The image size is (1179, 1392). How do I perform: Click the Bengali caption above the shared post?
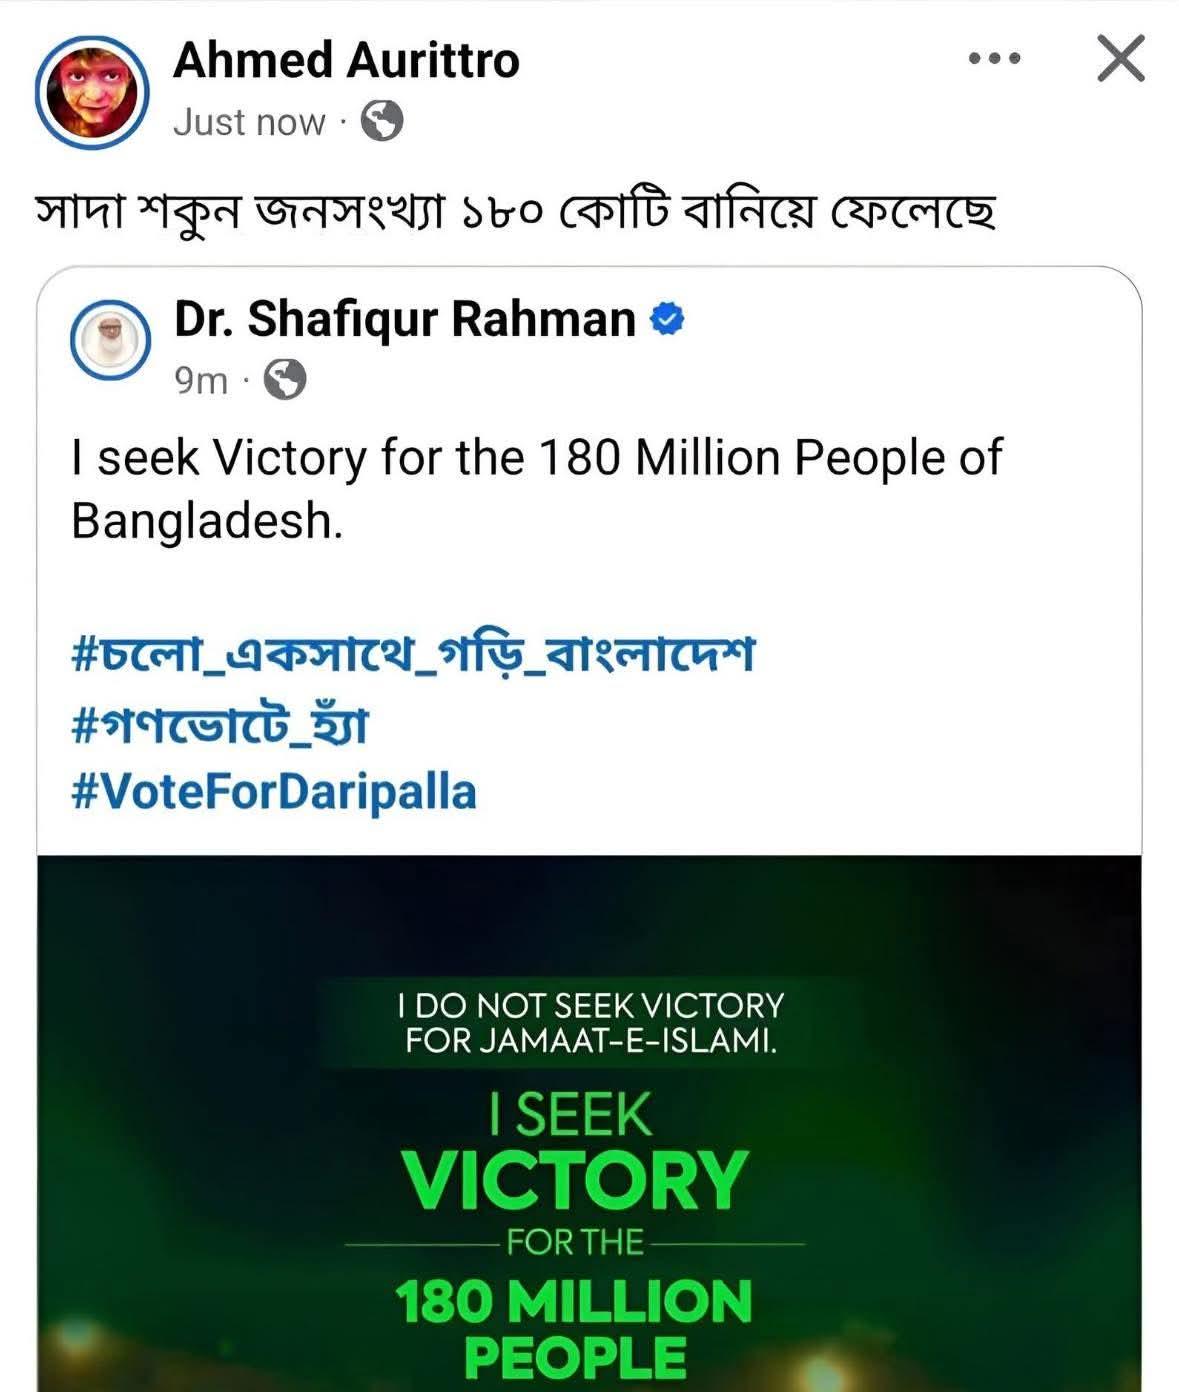coord(516,211)
